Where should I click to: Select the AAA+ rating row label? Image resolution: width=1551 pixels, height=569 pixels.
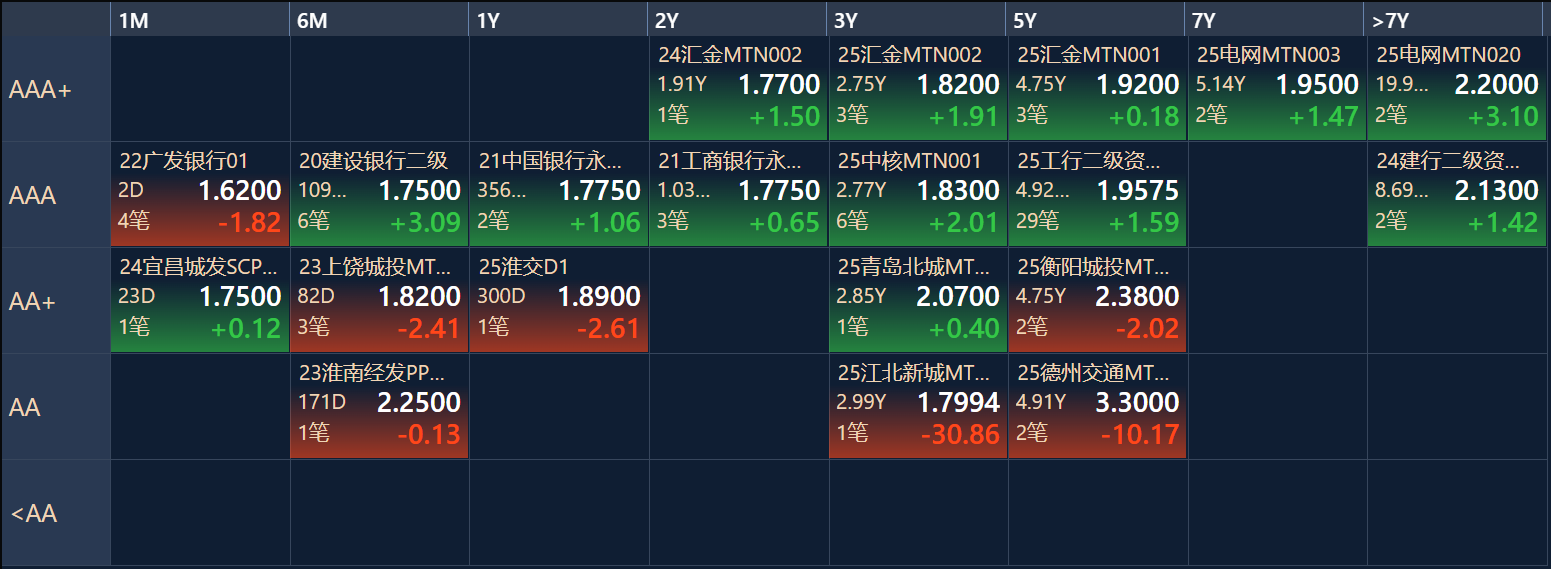pyautogui.click(x=55, y=90)
